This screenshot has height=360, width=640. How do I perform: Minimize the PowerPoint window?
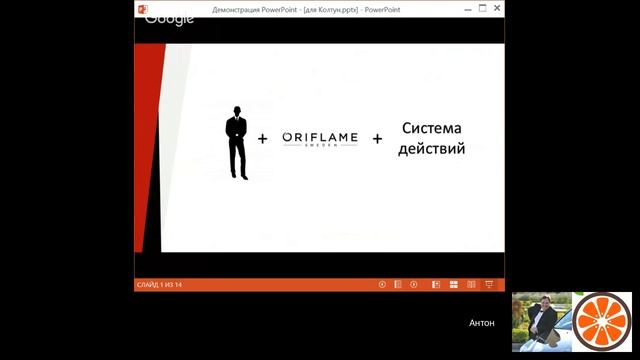[x=468, y=9]
